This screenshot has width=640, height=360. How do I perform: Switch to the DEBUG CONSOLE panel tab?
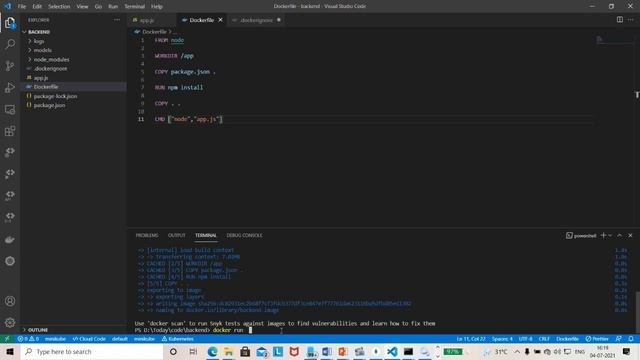[x=244, y=236]
